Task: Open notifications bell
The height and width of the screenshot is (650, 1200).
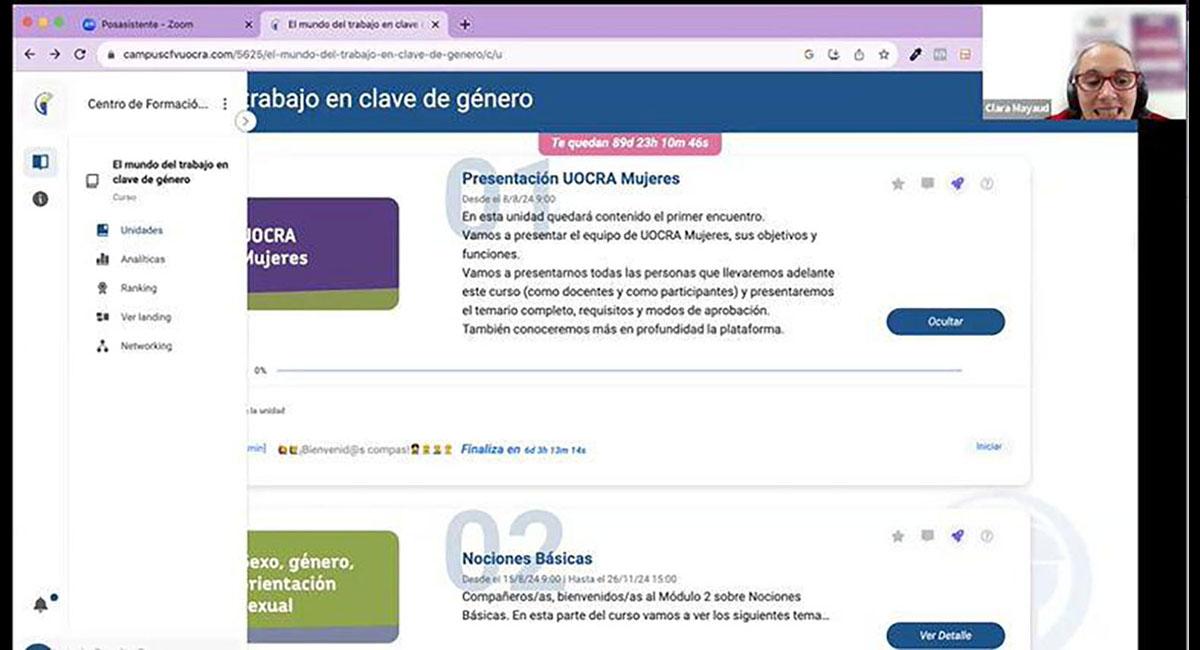Action: click(x=41, y=604)
